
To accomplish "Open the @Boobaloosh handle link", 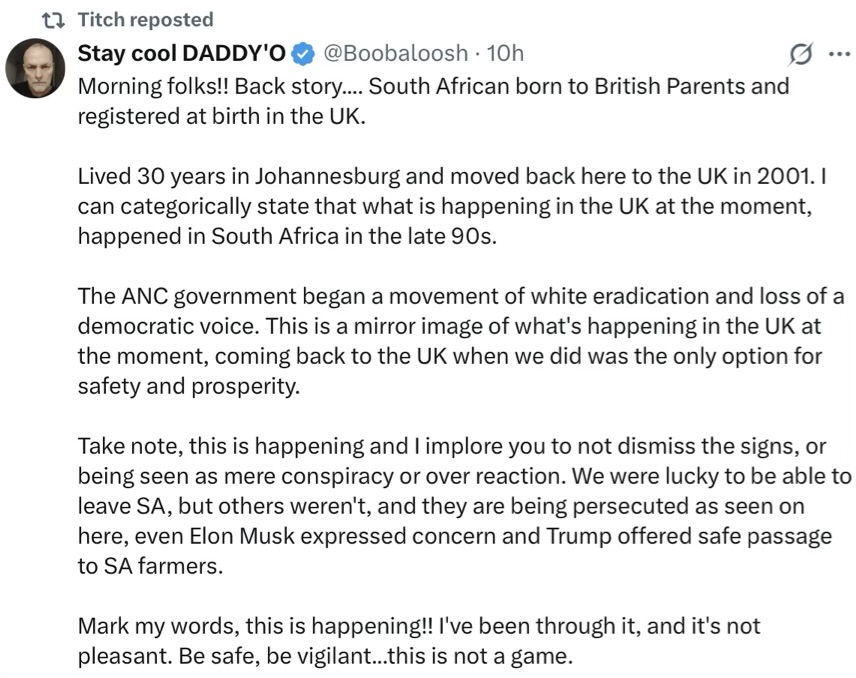I will click(395, 53).
